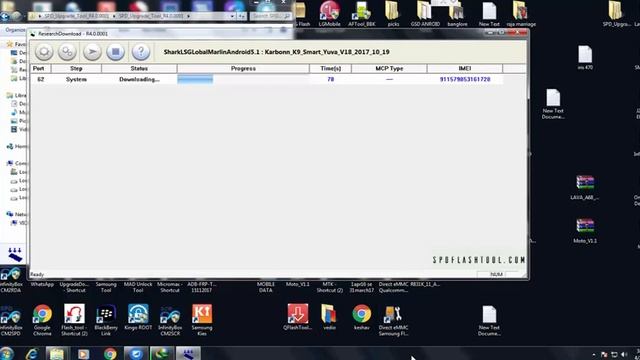Select the SPD_Upgra... folder on desktop
Screen dimensions: 640x360
pos(616,14)
